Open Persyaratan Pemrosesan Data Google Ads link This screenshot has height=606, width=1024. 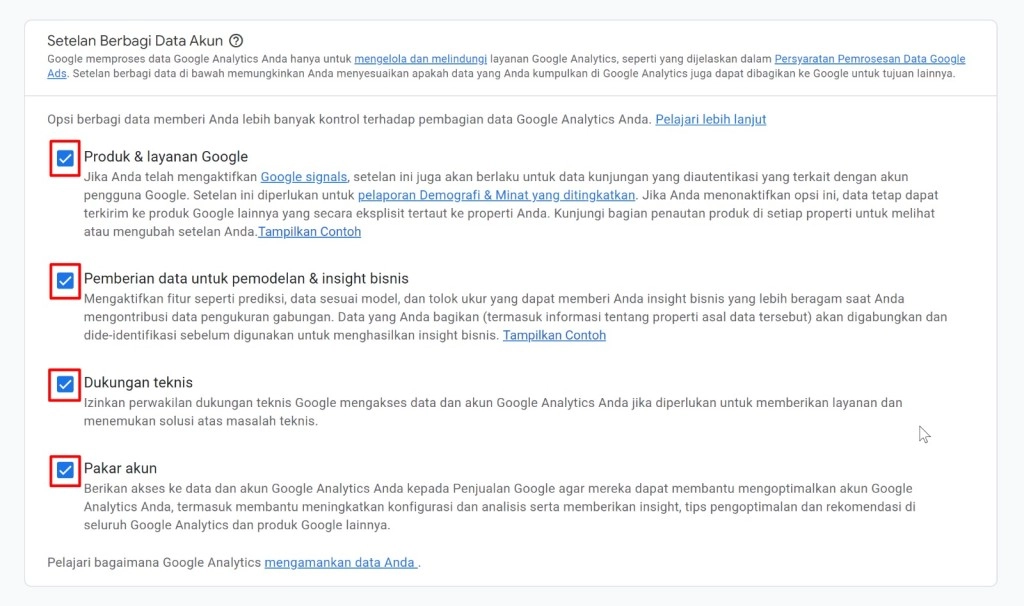869,60
